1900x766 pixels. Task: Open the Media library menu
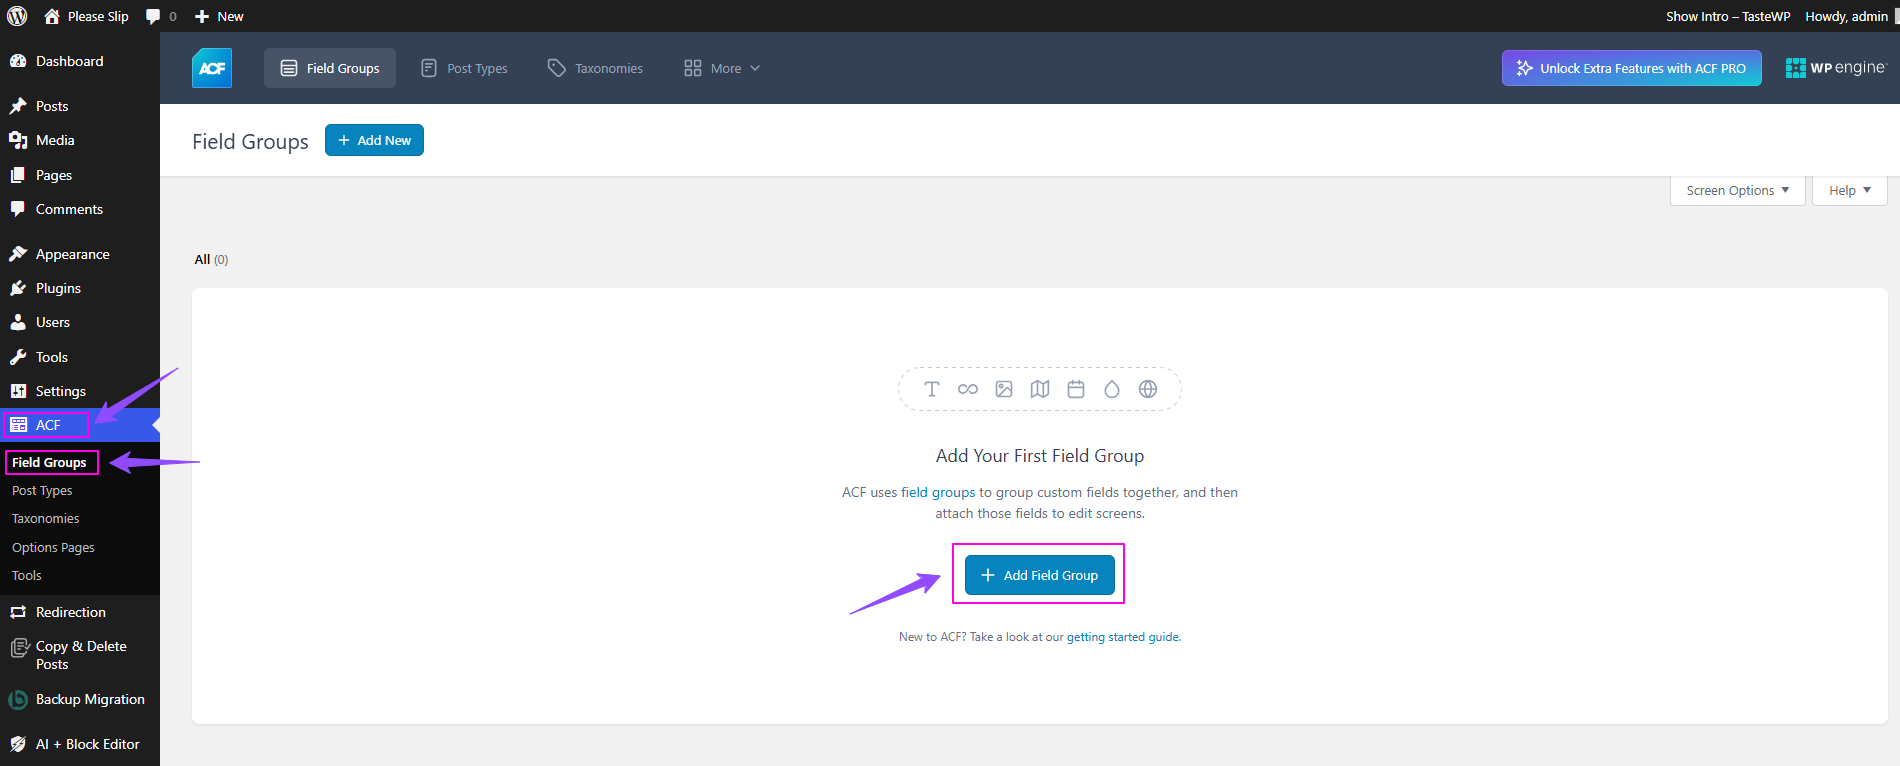pos(80,140)
